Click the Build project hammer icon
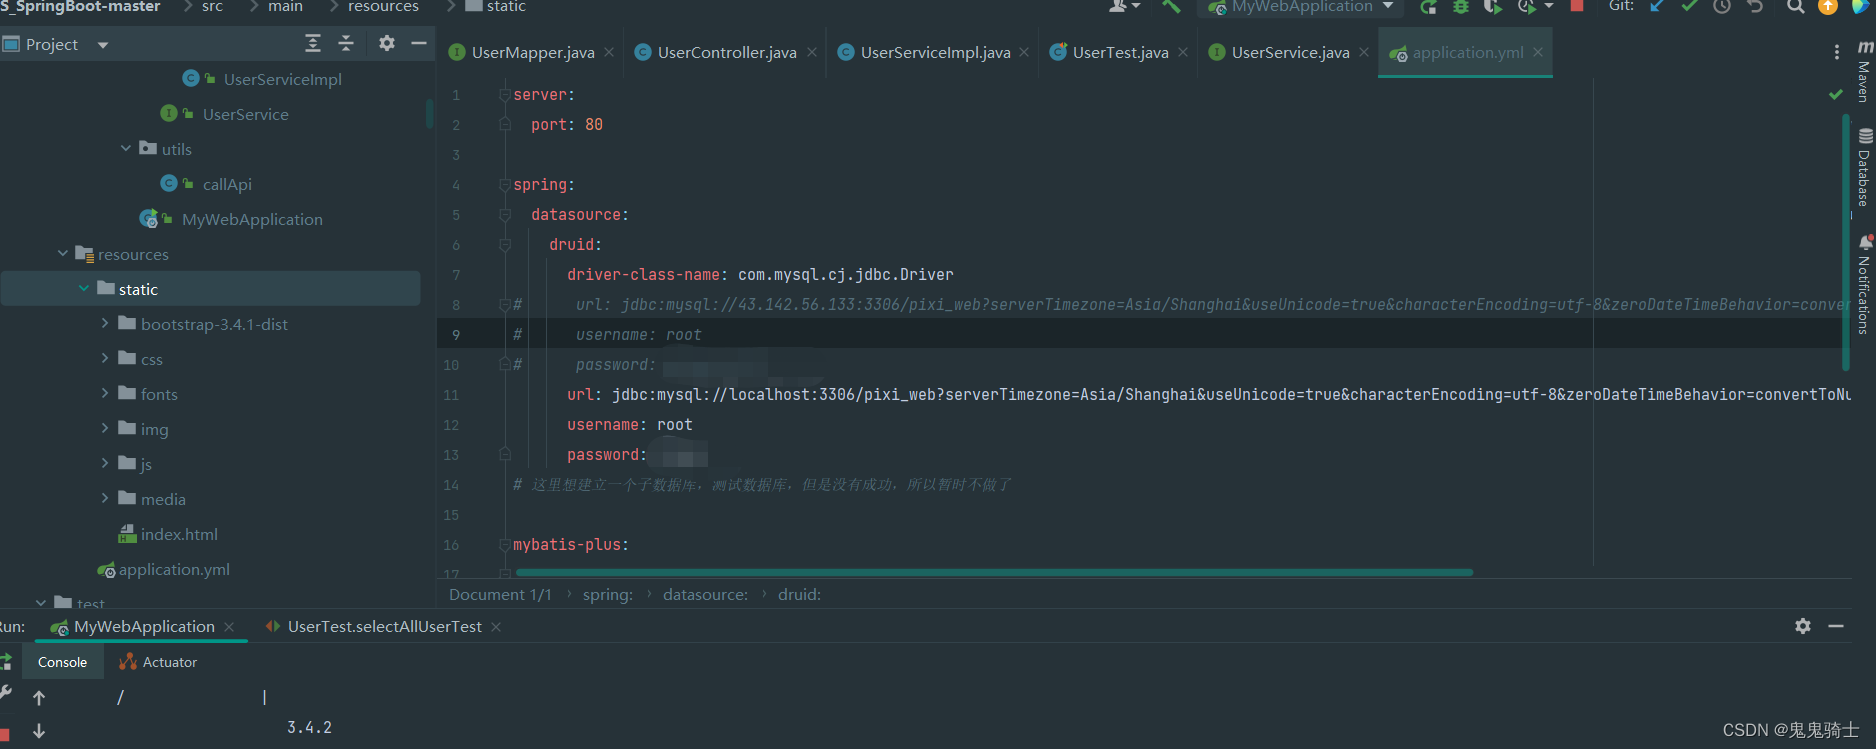 [1171, 6]
